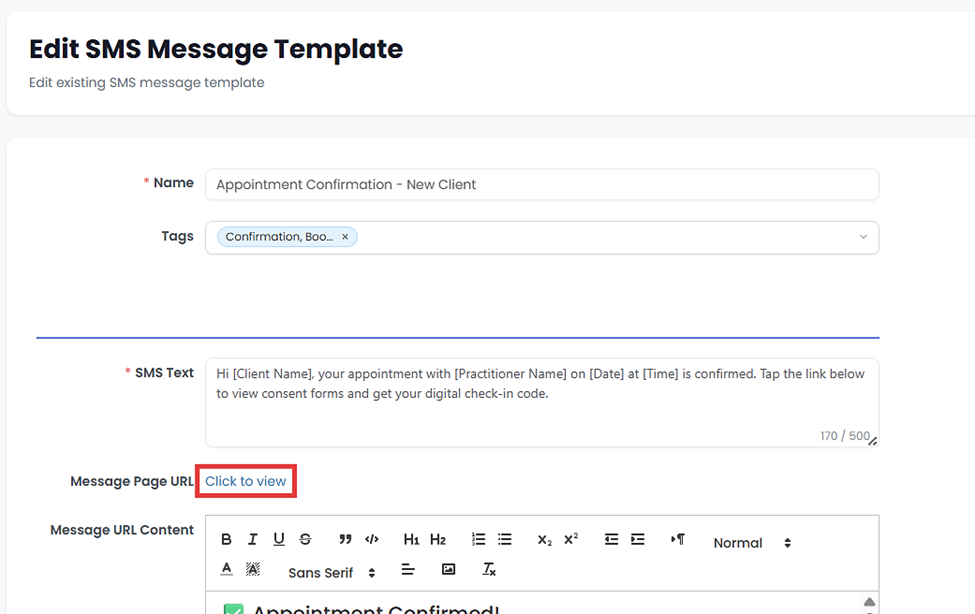This screenshot has width=975, height=614.
Task: Insert a blockquote
Action: (x=345, y=540)
